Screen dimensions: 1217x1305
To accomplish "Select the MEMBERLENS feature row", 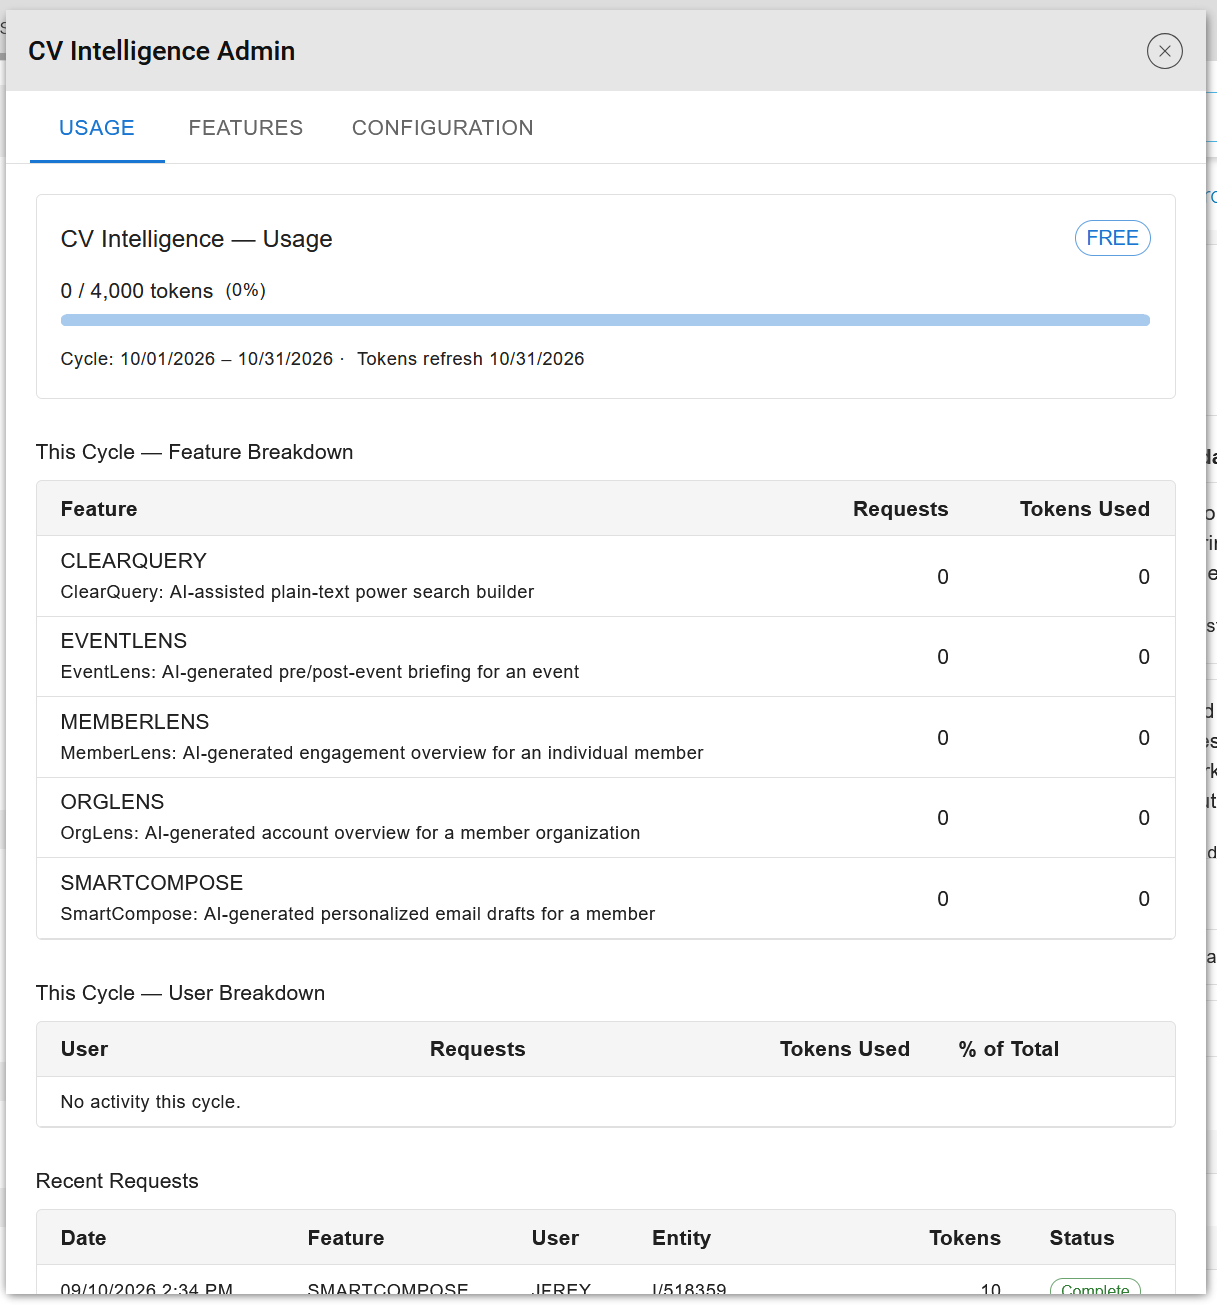I will (x=605, y=737).
